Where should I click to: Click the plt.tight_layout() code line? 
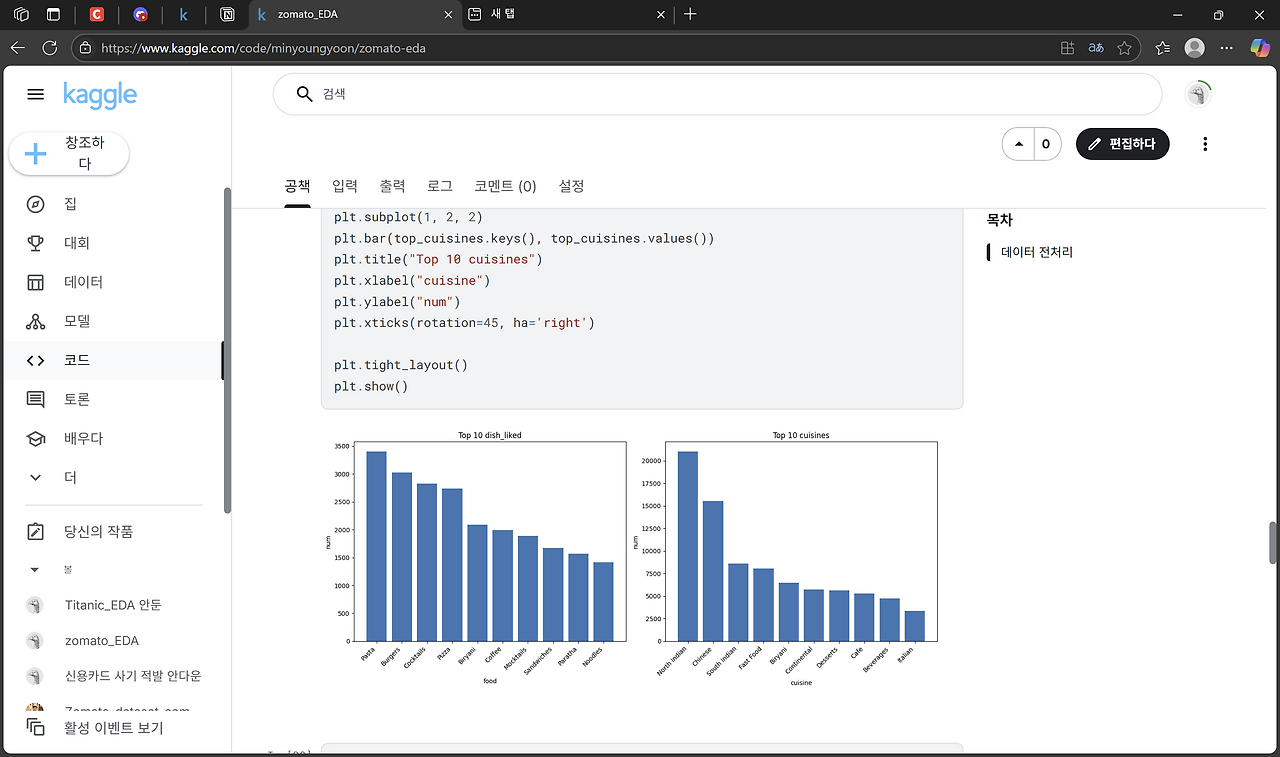point(401,365)
